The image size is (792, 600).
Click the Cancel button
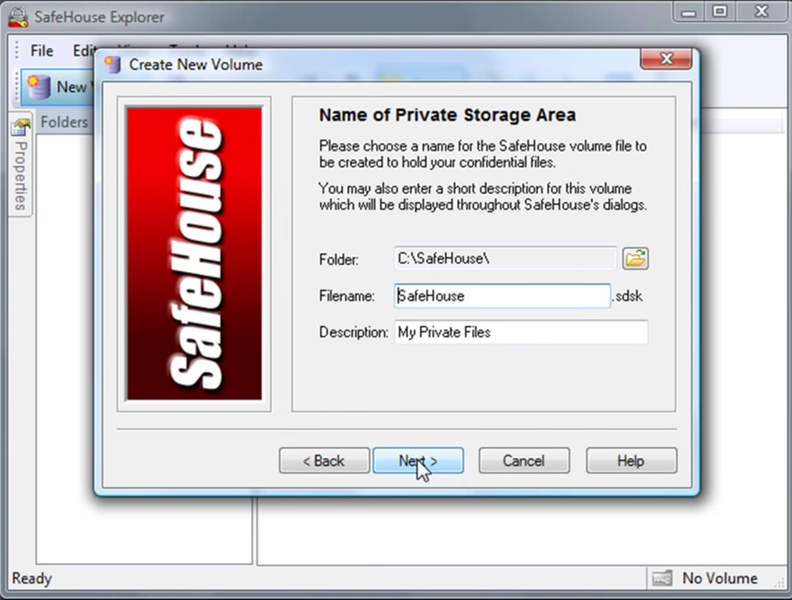(524, 461)
